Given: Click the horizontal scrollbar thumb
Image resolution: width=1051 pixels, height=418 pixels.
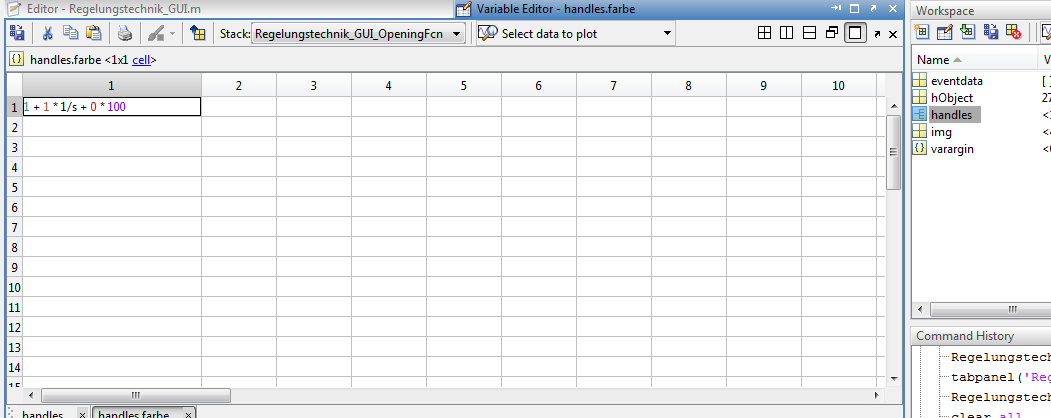Looking at the screenshot, I should pyautogui.click(x=136, y=395).
